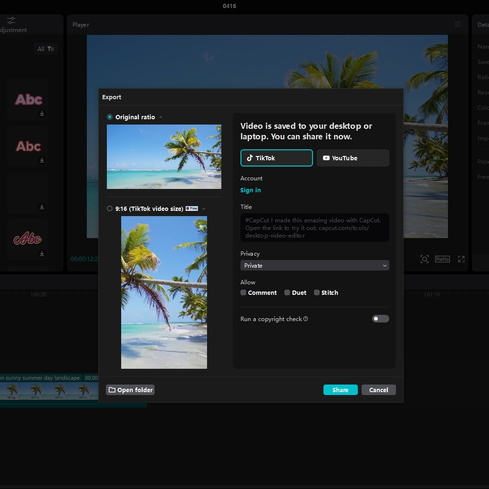Select the cursive Abc text preset

(27, 239)
